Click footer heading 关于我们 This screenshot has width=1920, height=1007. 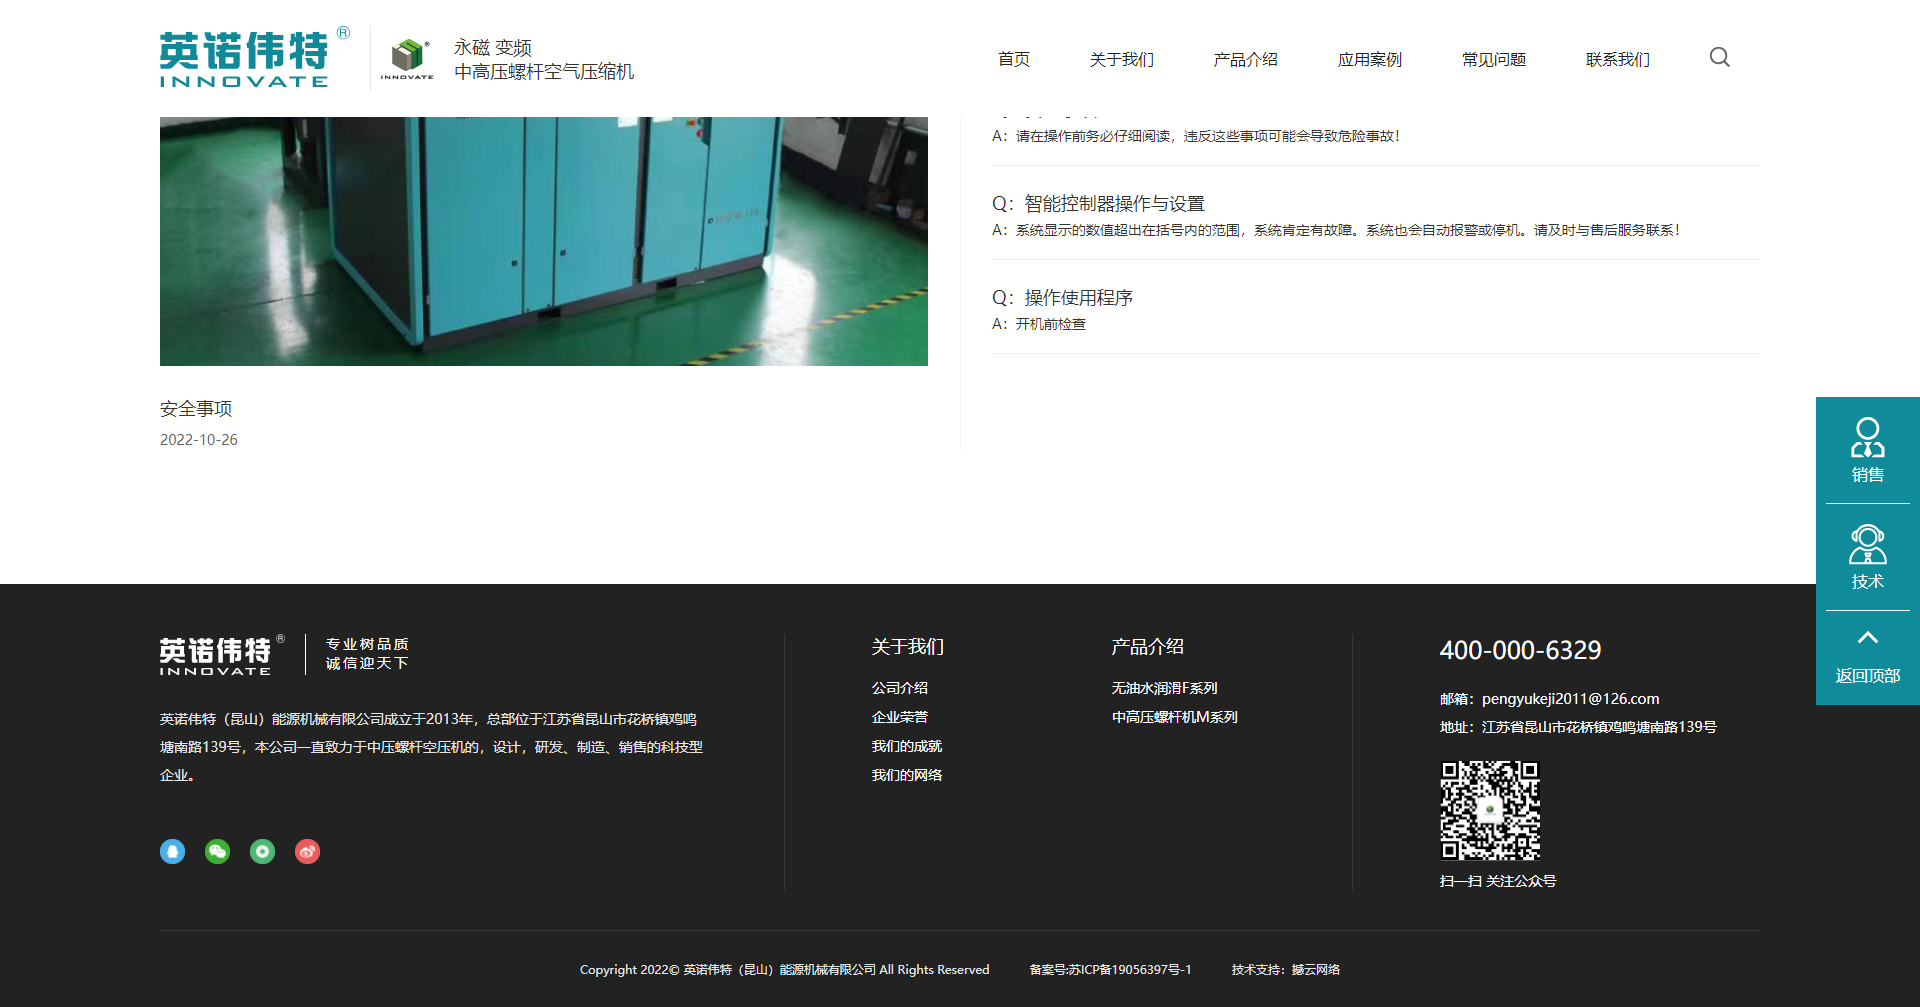(908, 647)
